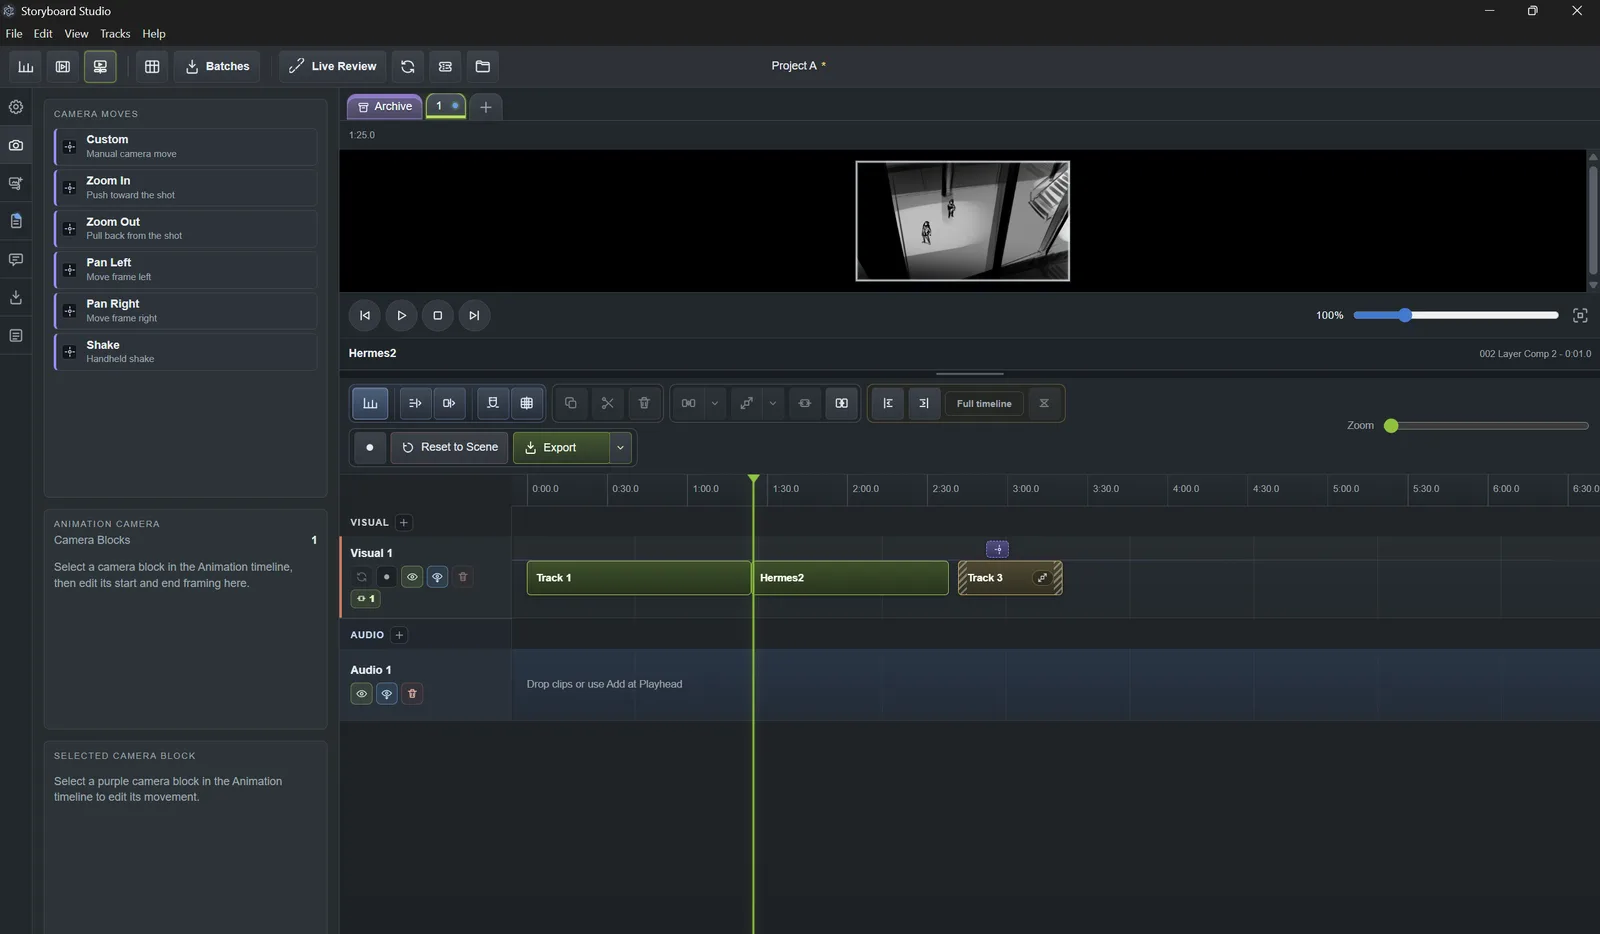Open Batches
Screen dimensions: 1600x934
217,67
